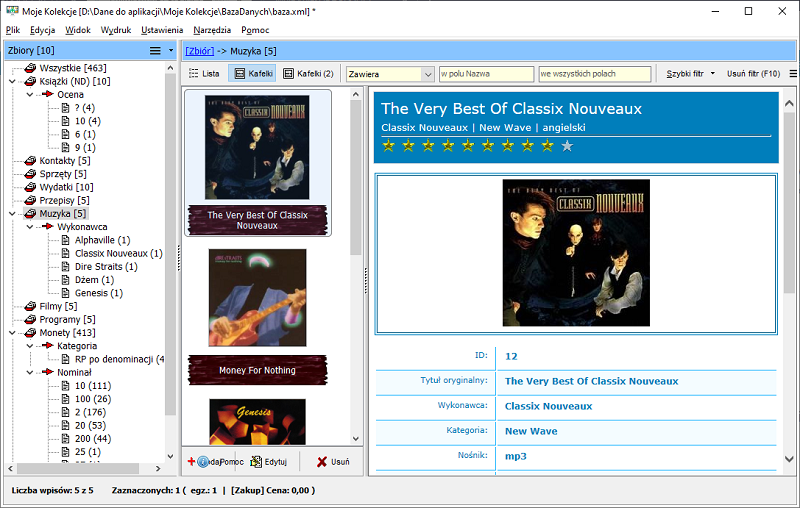Collapse the Kategoria subtree
This screenshot has width=800, height=508.
pos(30,346)
